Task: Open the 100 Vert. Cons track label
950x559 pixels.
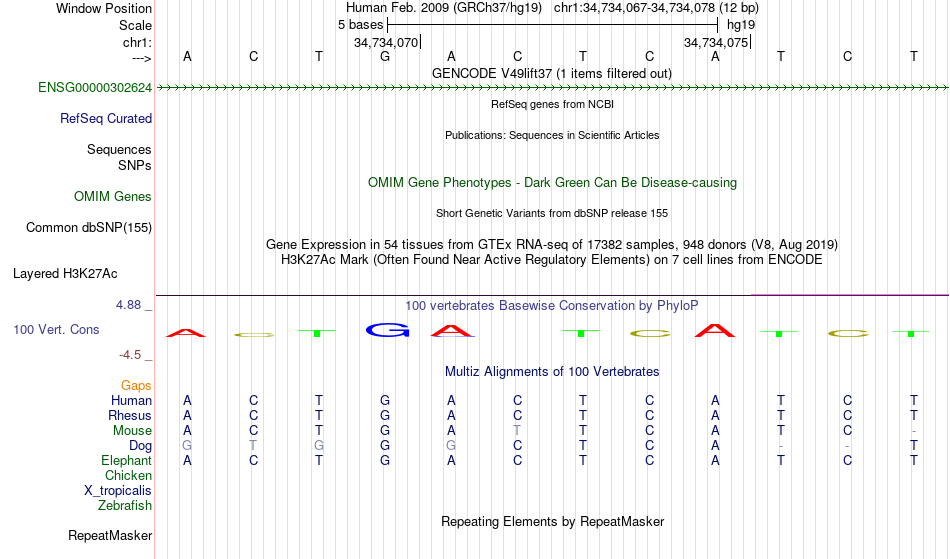Action: [x=56, y=329]
